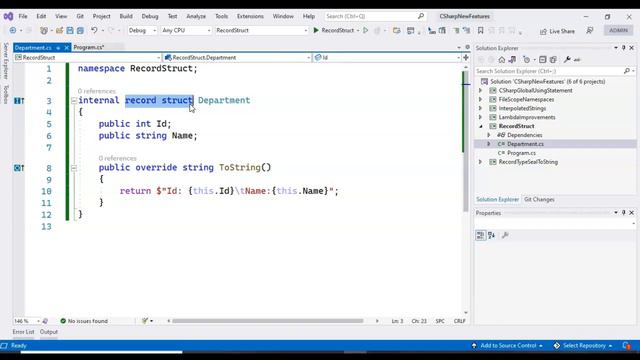The width and height of the screenshot is (640, 360).
Task: Expand the FileScopeNamespaces project node
Action: pyautogui.click(x=480, y=100)
